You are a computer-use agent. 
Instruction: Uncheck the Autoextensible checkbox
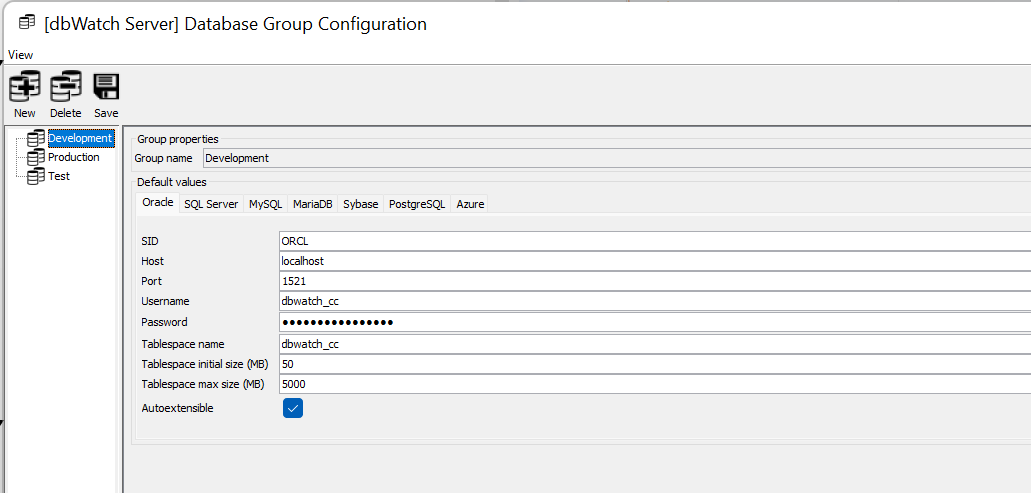(x=293, y=408)
